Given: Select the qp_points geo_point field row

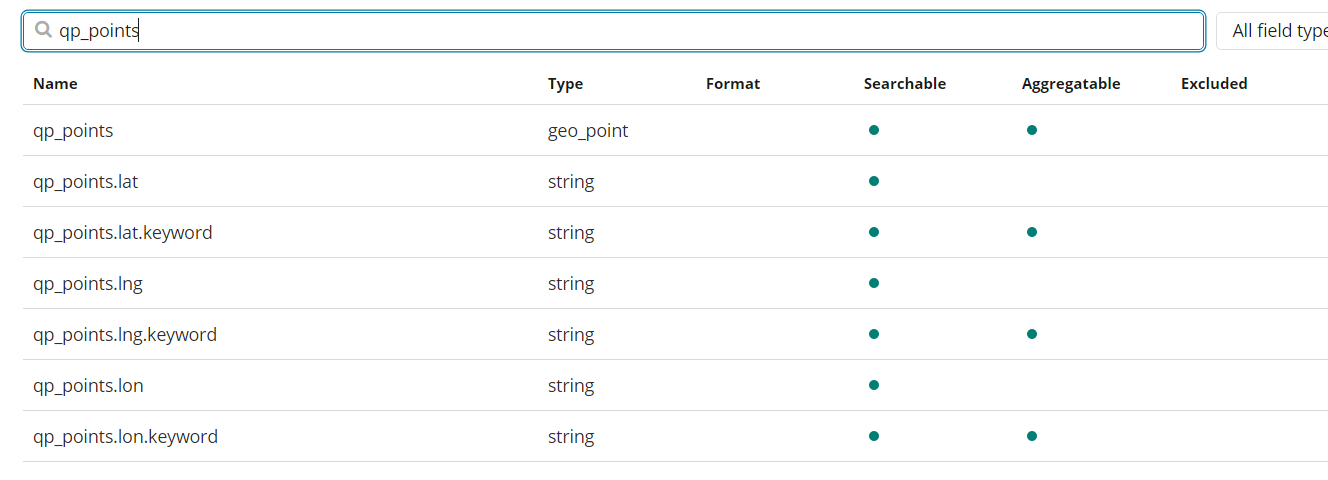Looking at the screenshot, I should click(x=73, y=130).
